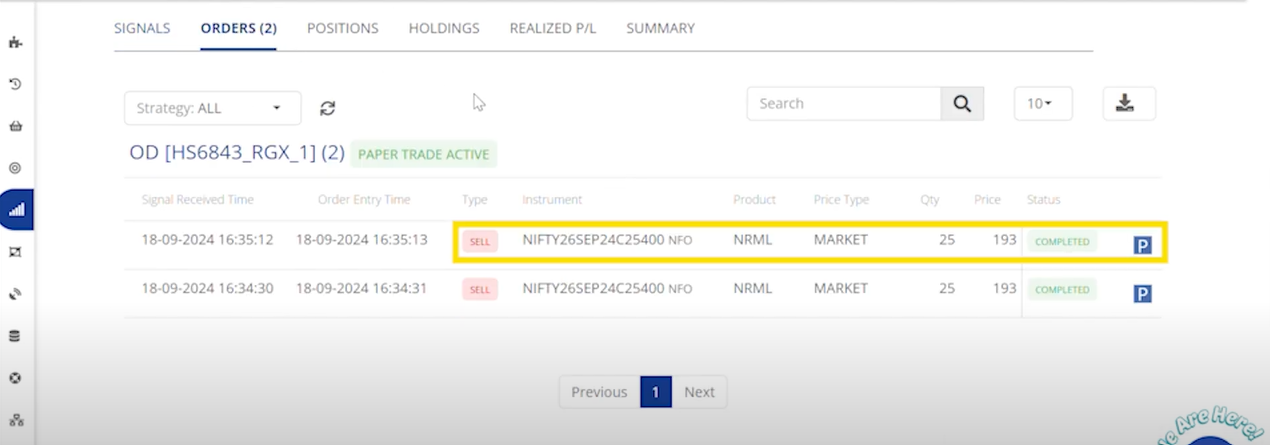Open the POSITIONS tab
Screen dimensions: 1270x445
click(x=342, y=28)
